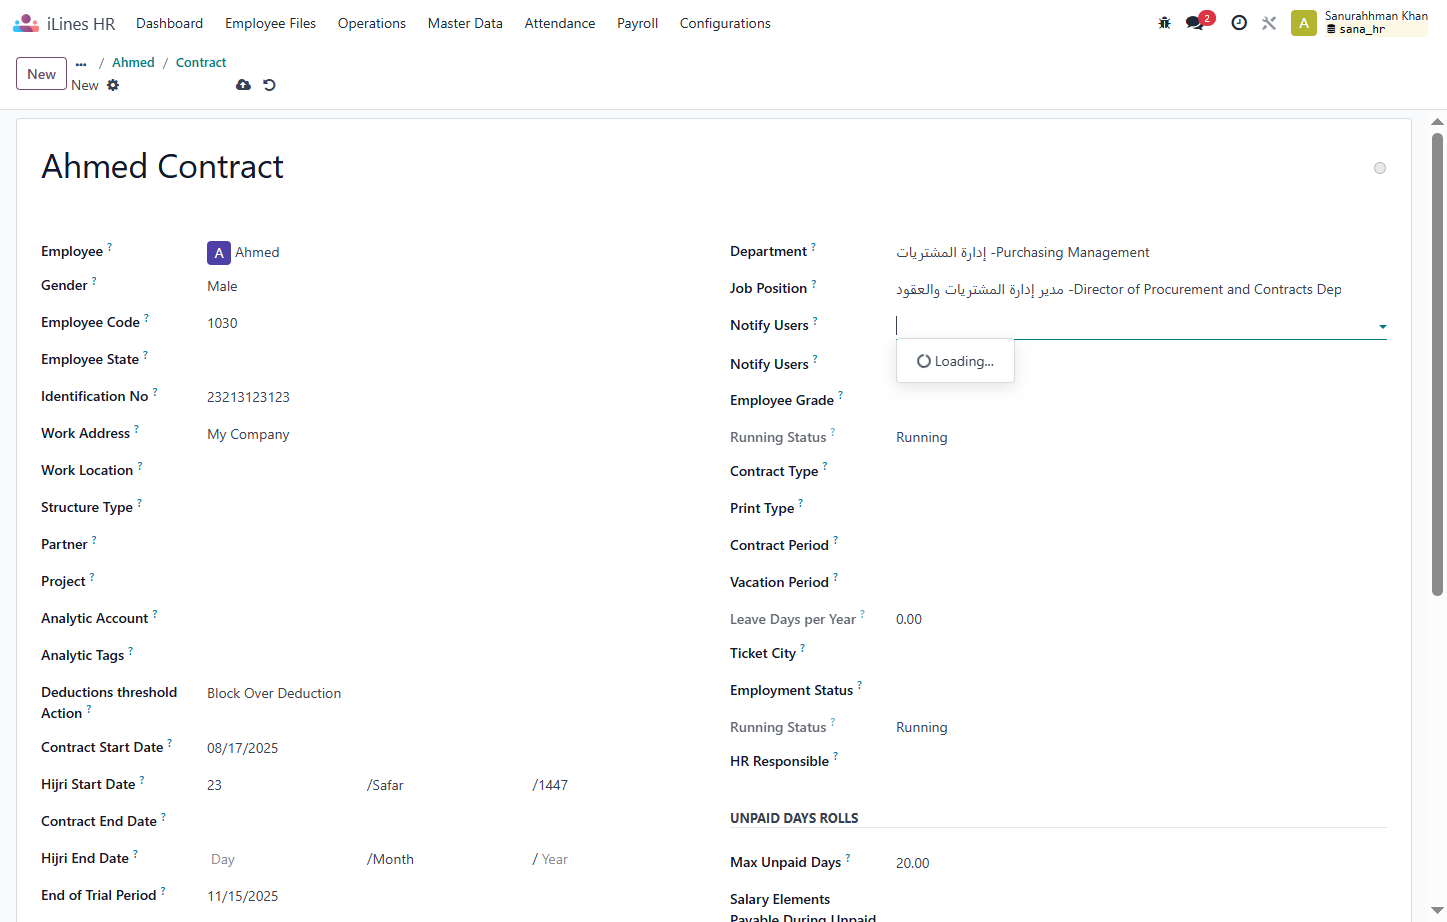The height and width of the screenshot is (922, 1447).
Task: Click the New button
Action: pyautogui.click(x=42, y=74)
